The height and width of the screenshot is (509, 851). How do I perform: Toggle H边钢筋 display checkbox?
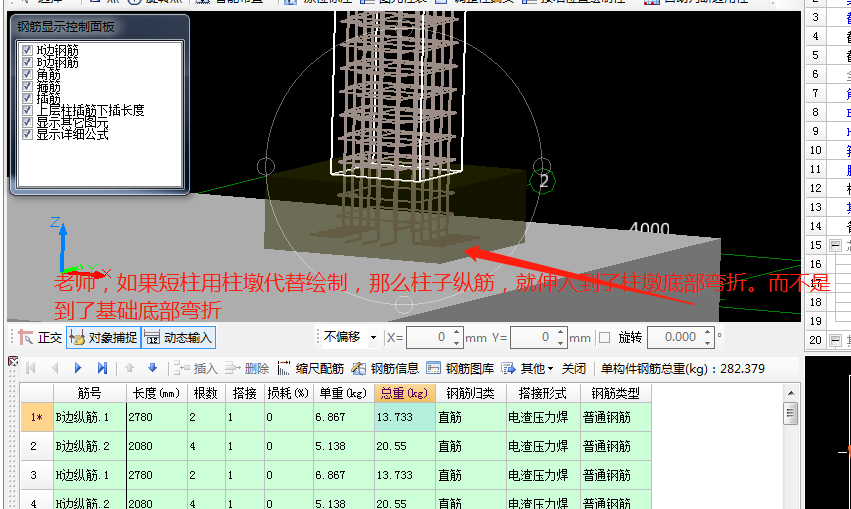[27, 50]
